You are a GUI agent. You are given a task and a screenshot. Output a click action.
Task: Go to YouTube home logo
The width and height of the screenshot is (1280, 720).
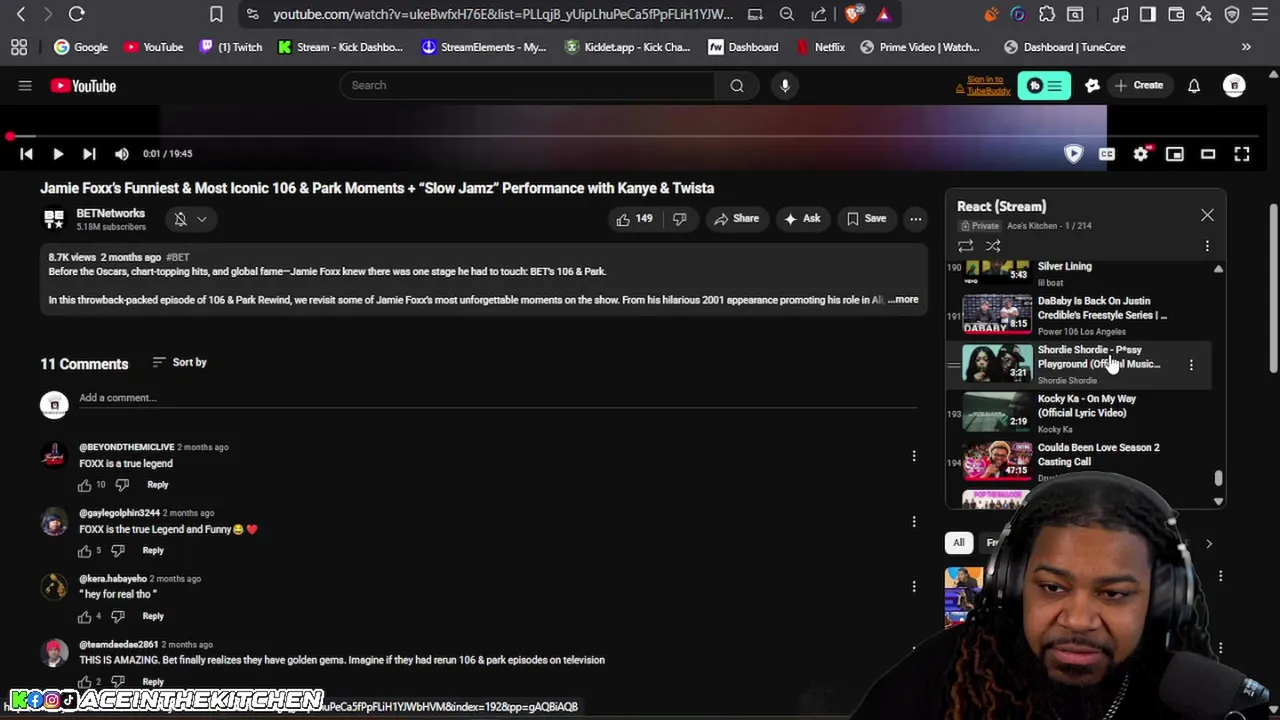pos(83,86)
